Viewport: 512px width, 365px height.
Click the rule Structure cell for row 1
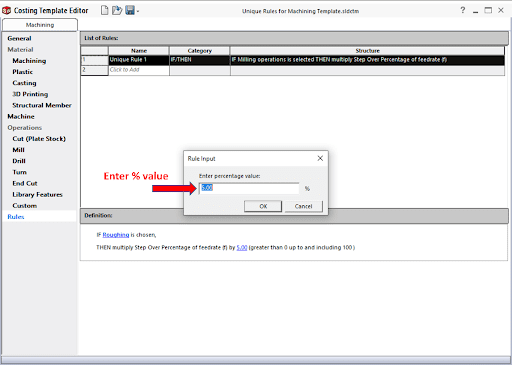tap(367, 60)
